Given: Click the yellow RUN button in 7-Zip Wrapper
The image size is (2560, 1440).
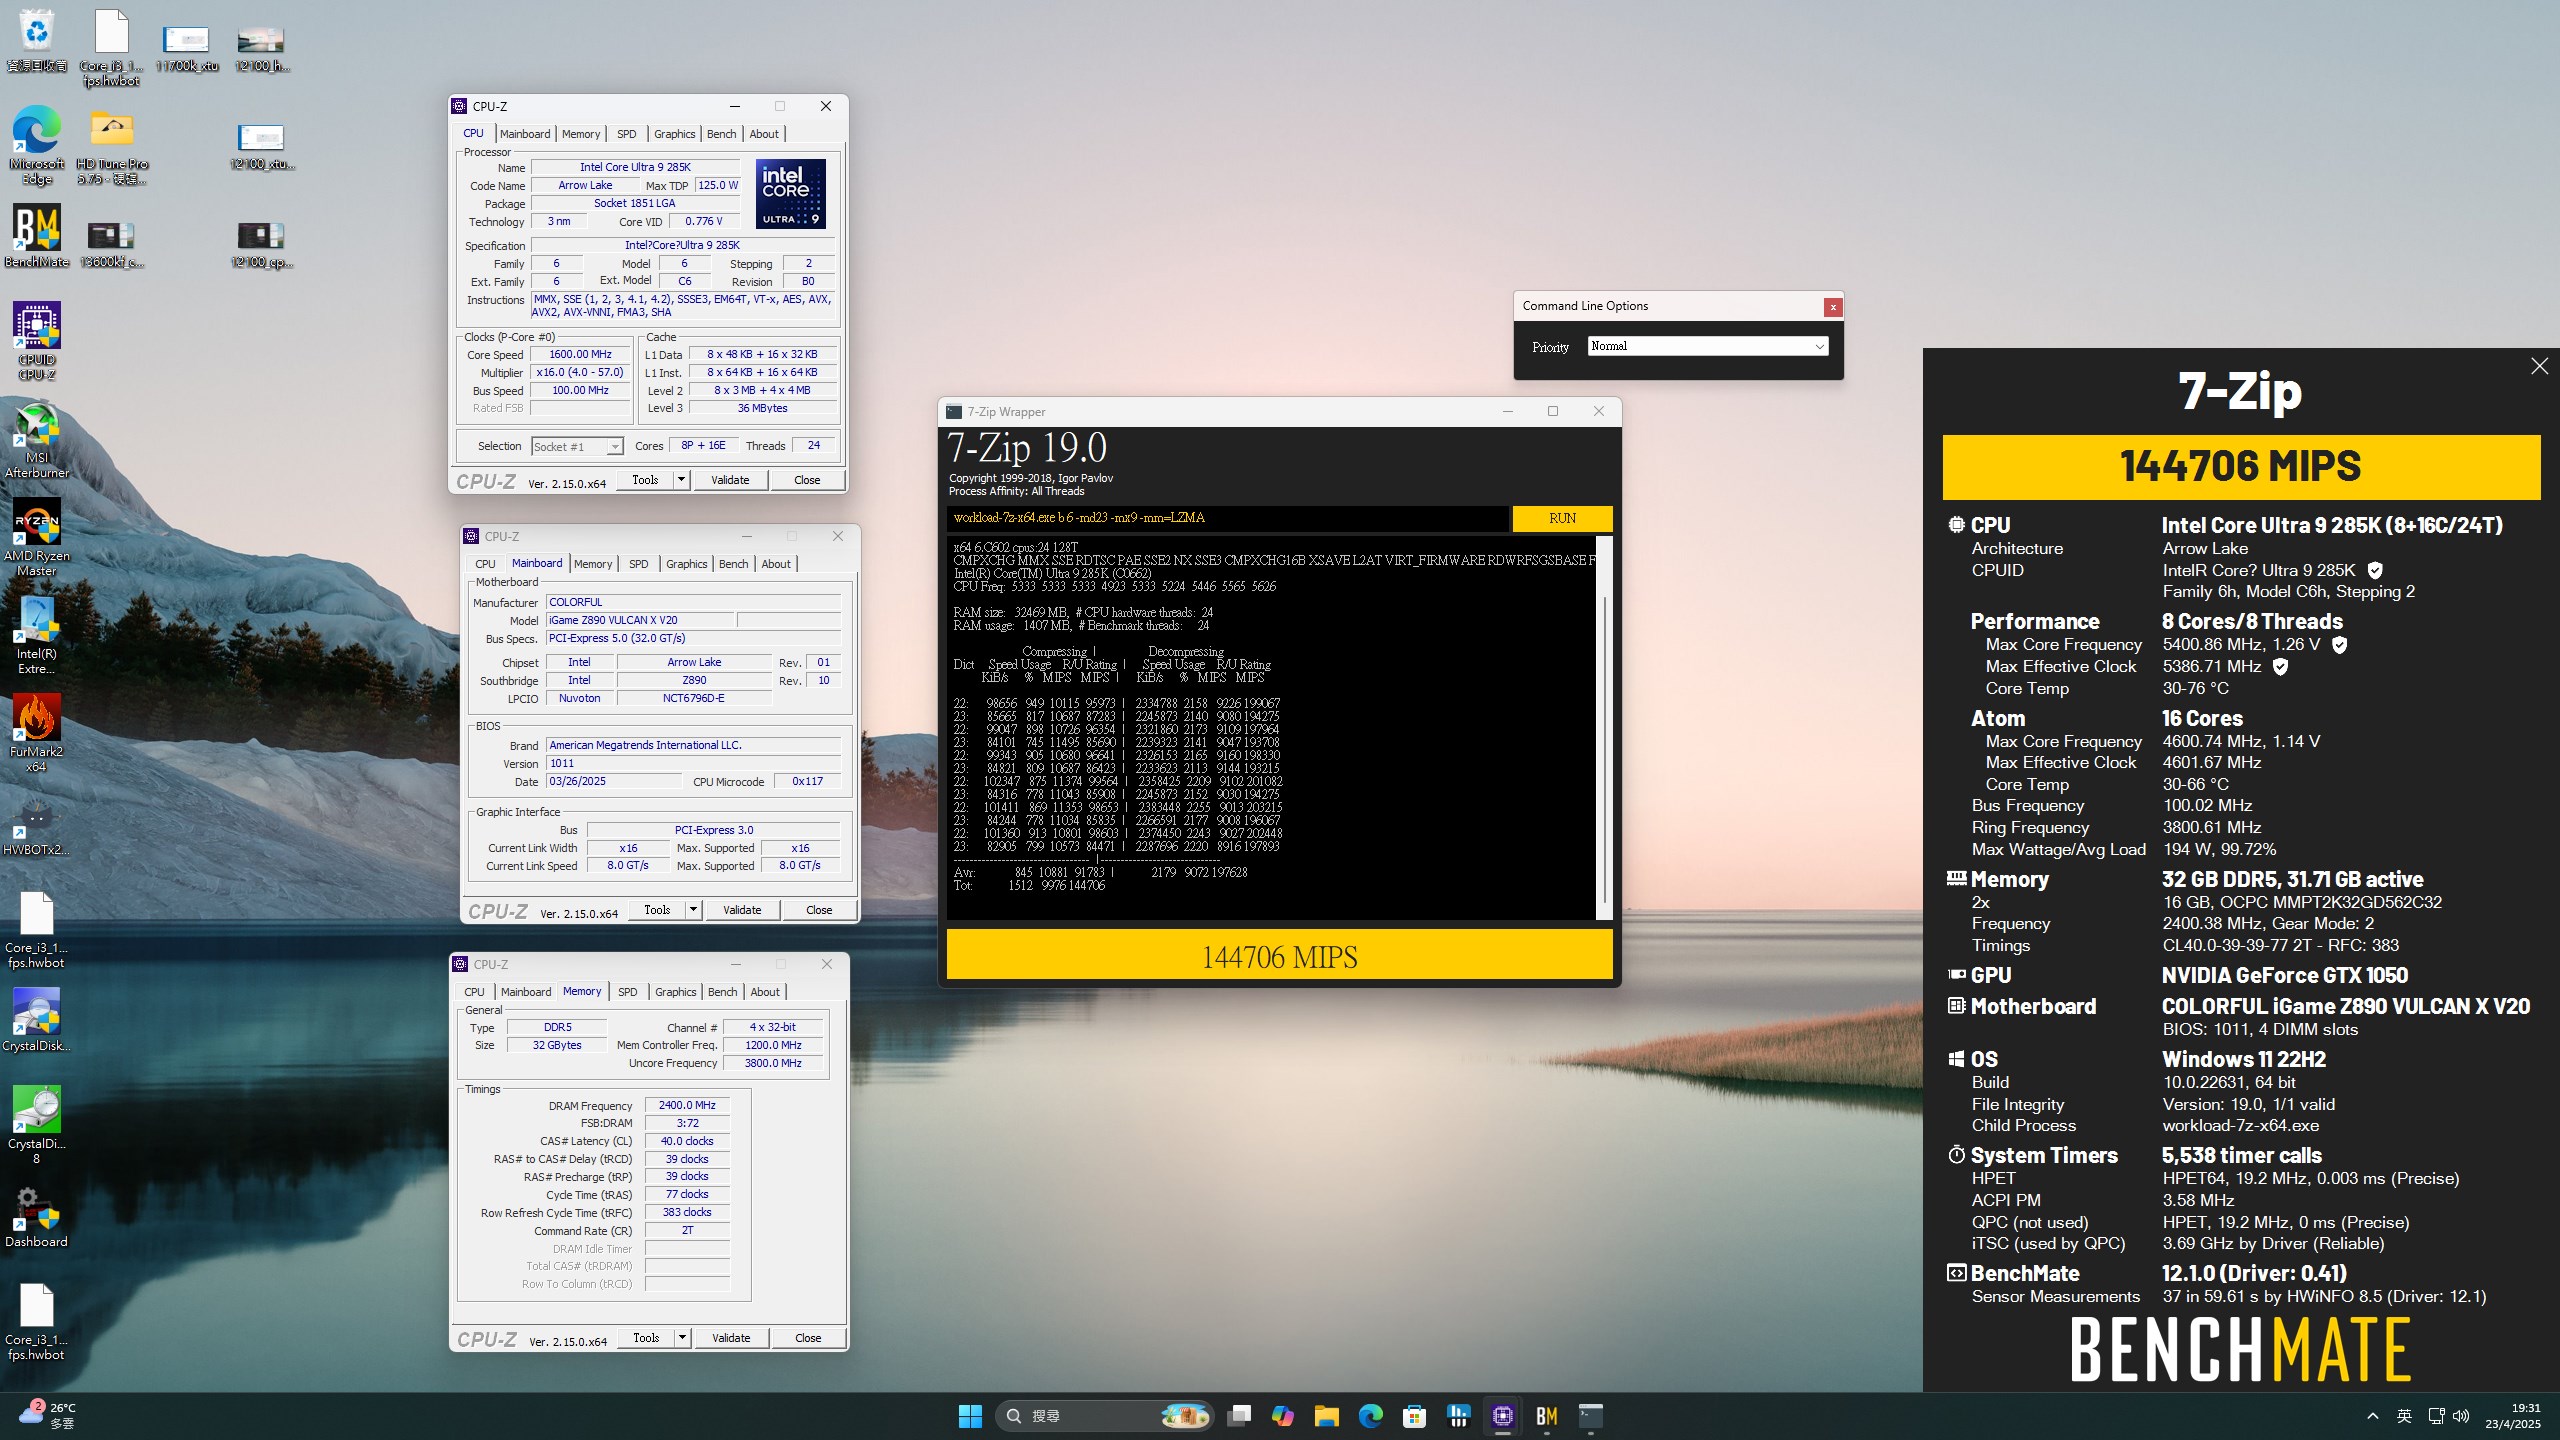Looking at the screenshot, I should click(1562, 518).
